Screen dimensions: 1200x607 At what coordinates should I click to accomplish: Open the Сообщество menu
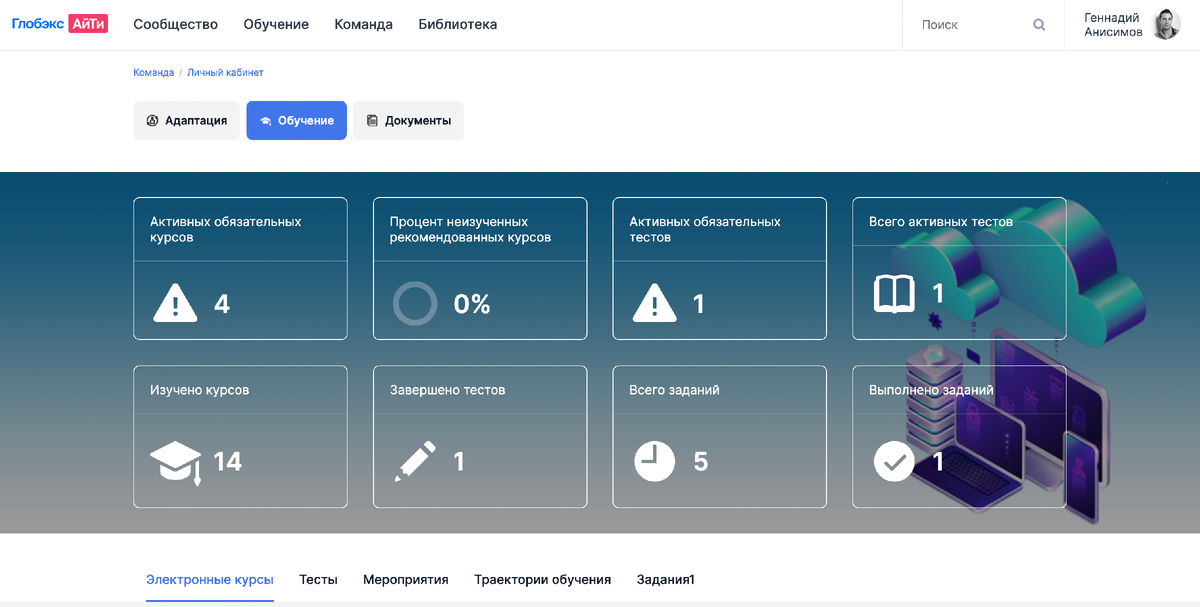[175, 24]
